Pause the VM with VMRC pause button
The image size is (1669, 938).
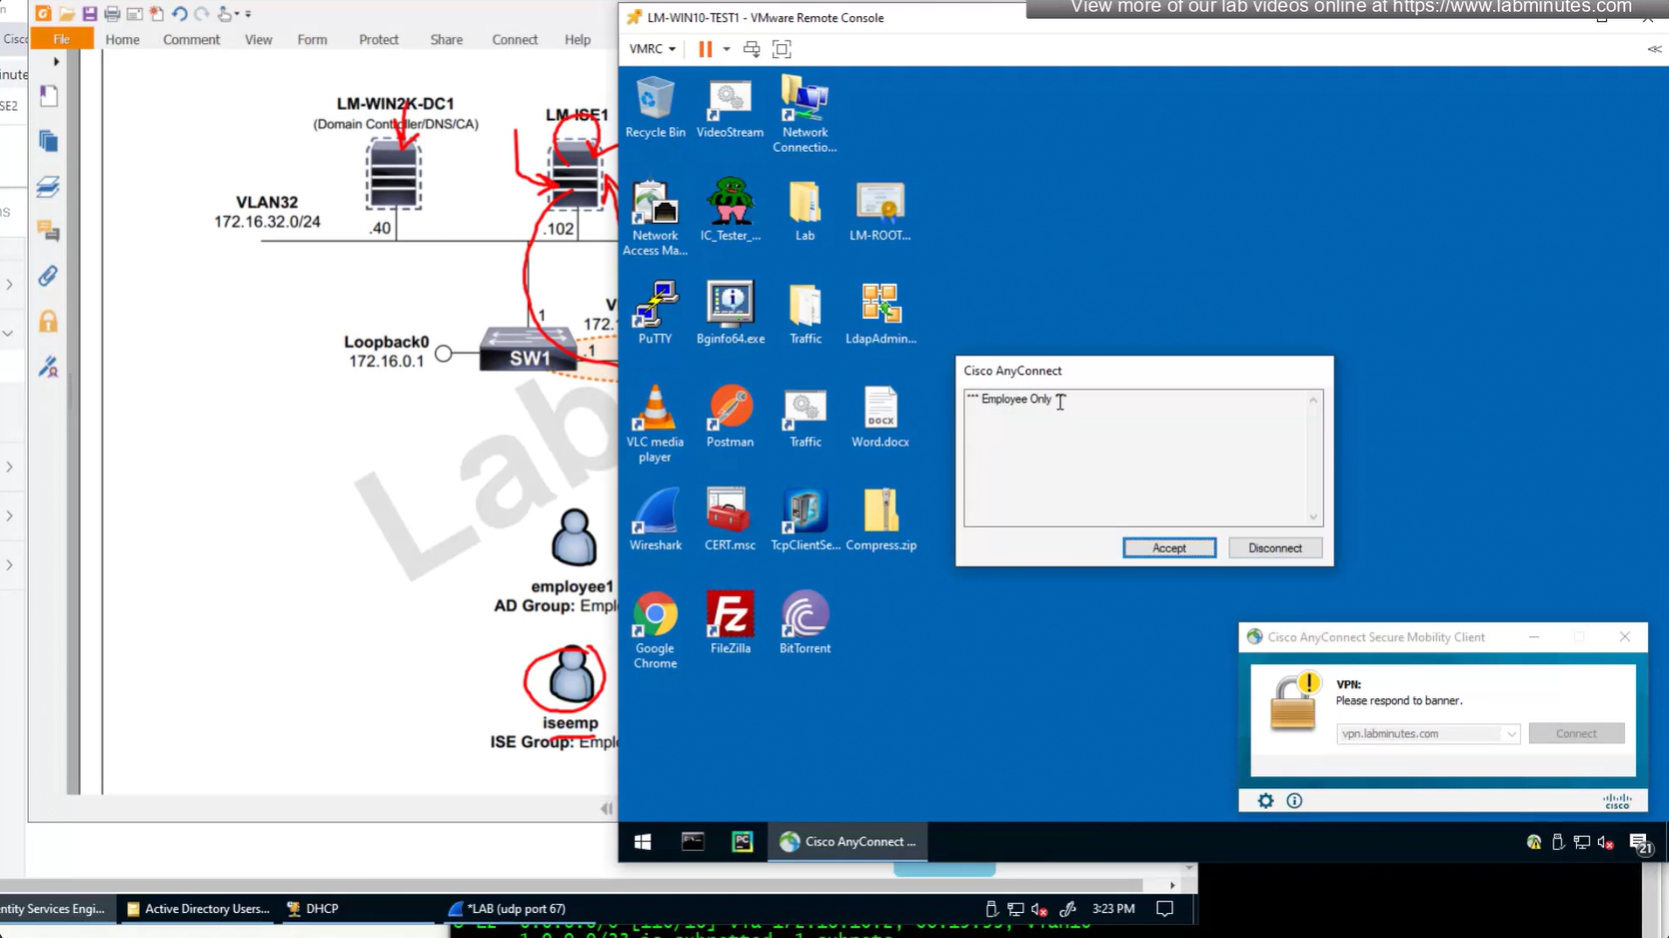click(705, 49)
